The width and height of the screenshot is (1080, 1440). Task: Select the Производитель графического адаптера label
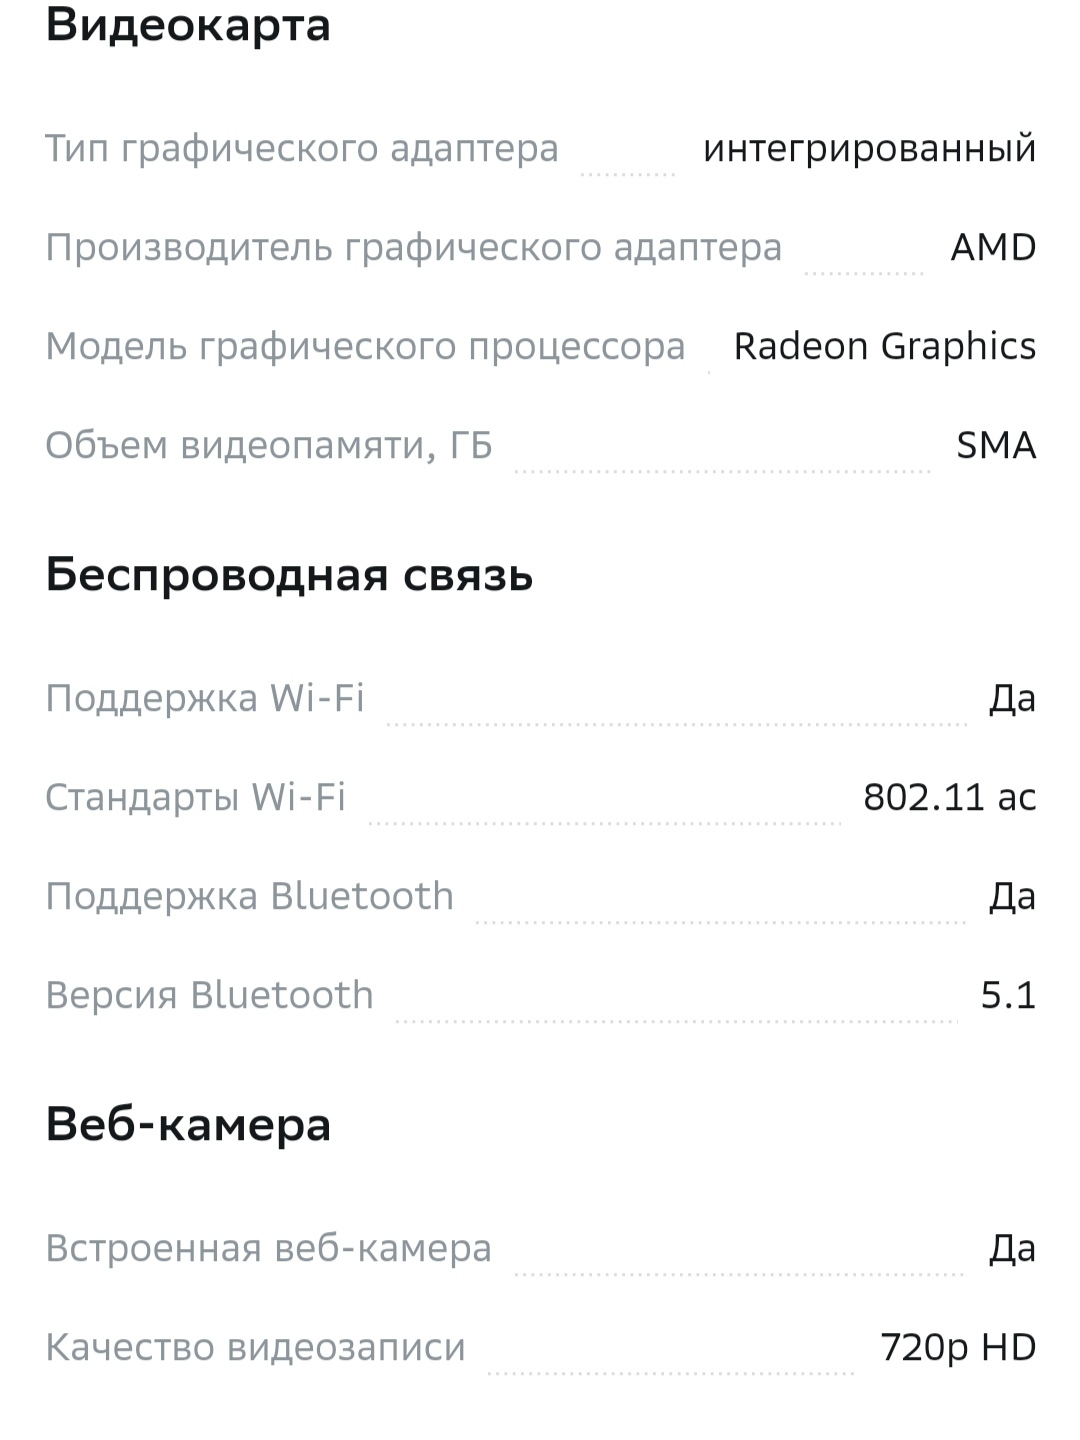[413, 247]
